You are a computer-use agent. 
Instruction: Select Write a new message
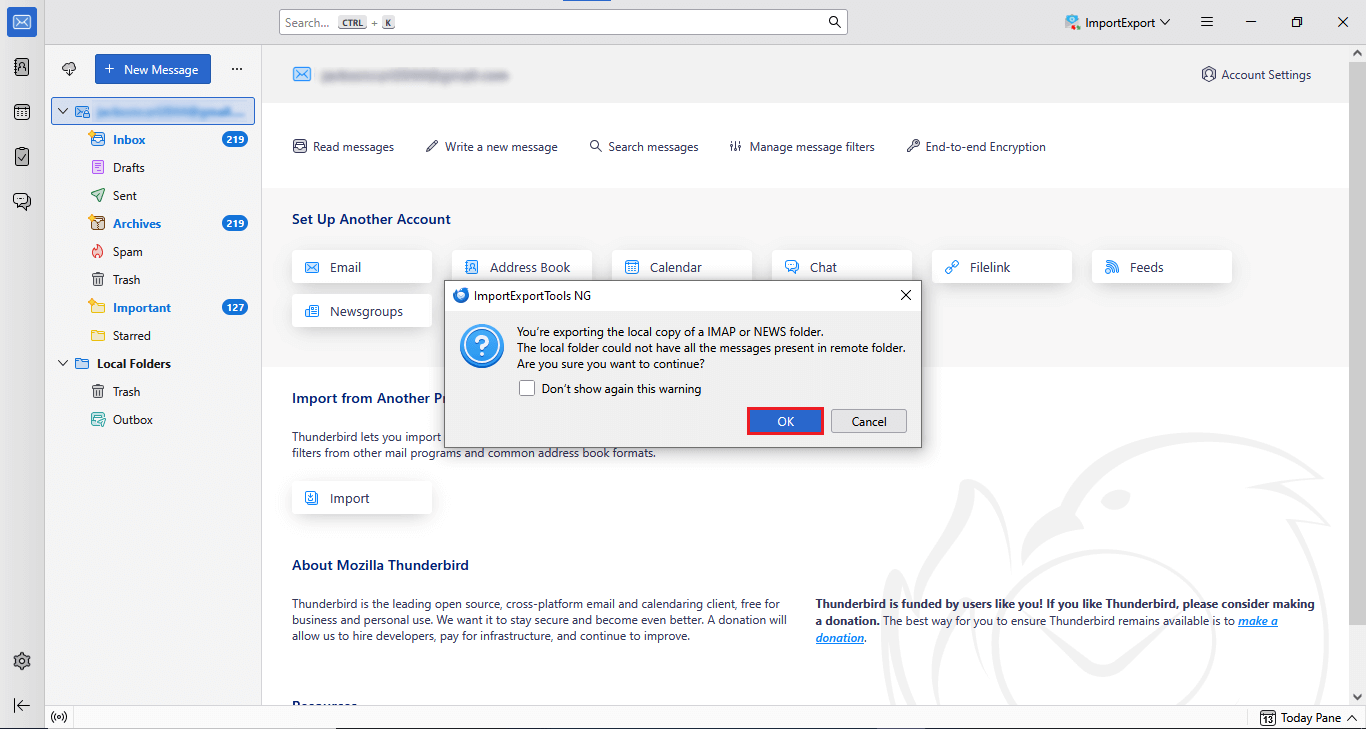click(491, 146)
